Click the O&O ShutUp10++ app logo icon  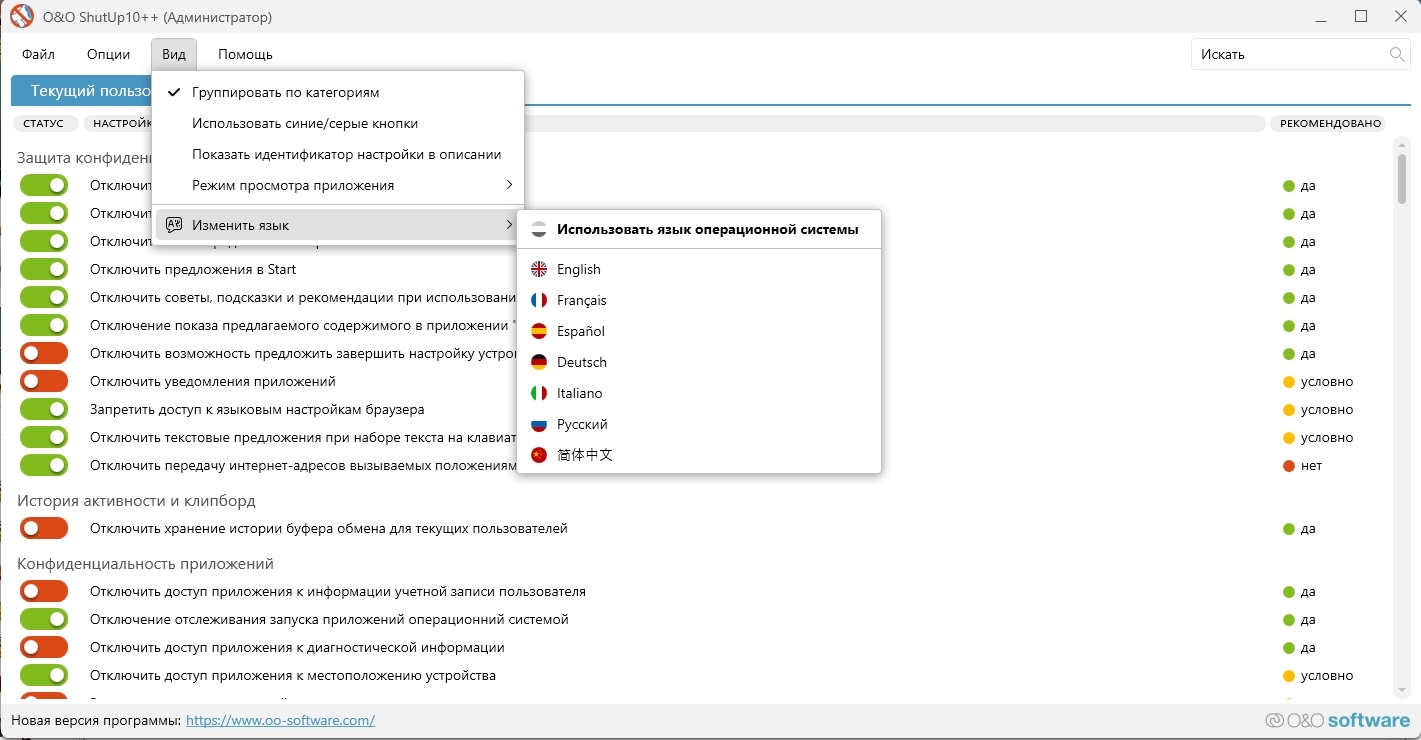[x=21, y=17]
